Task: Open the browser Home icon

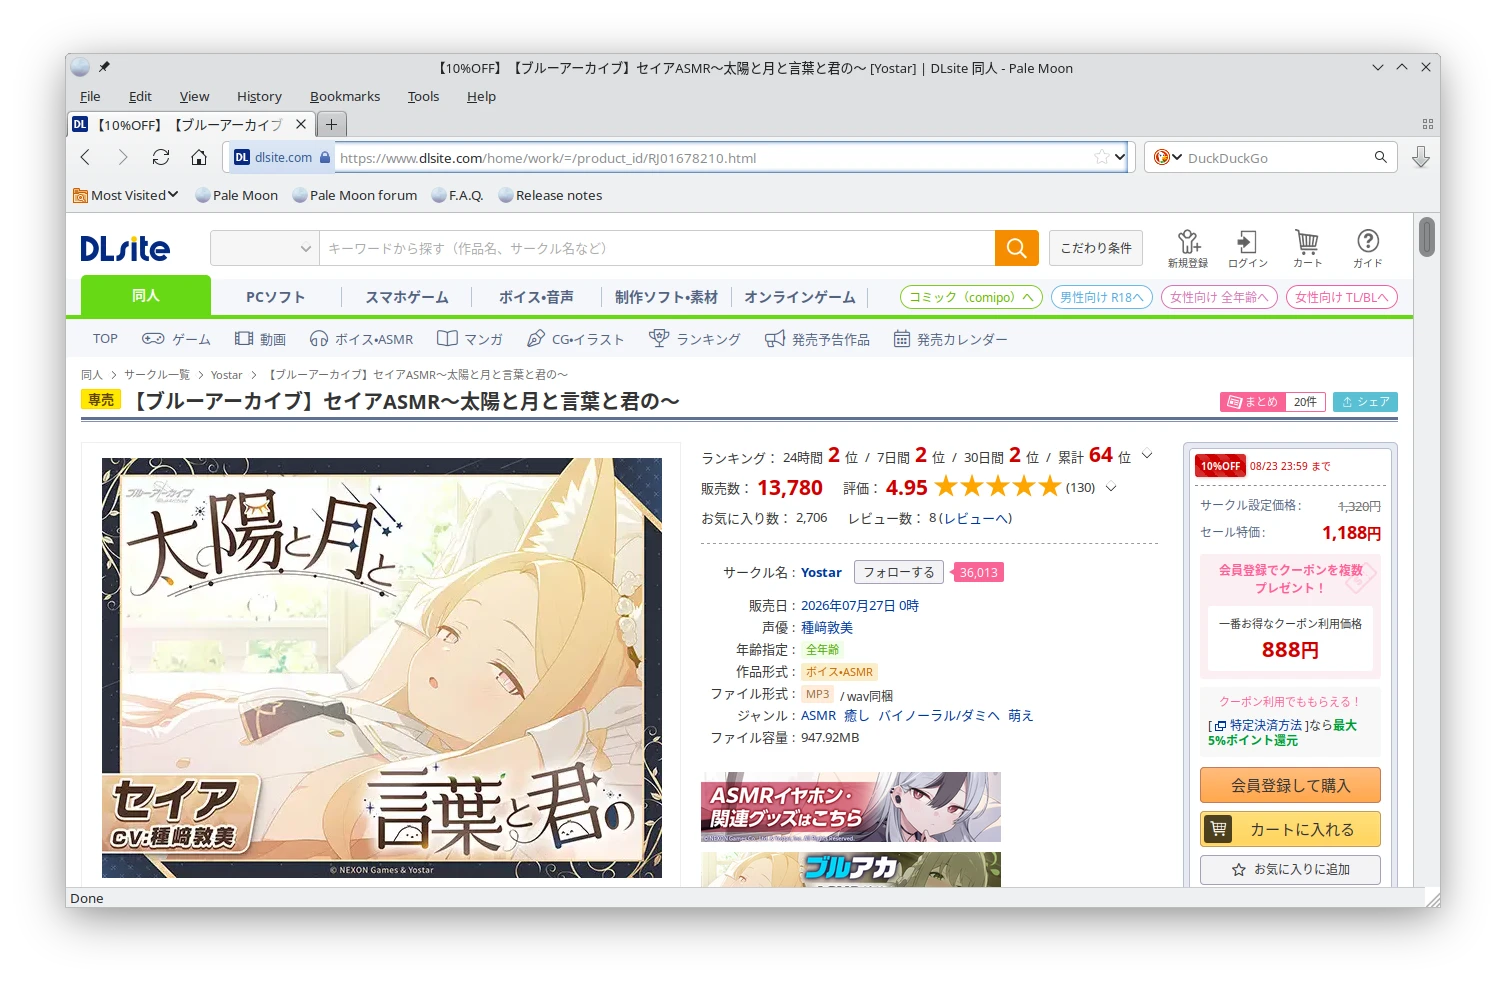Action: point(199,157)
